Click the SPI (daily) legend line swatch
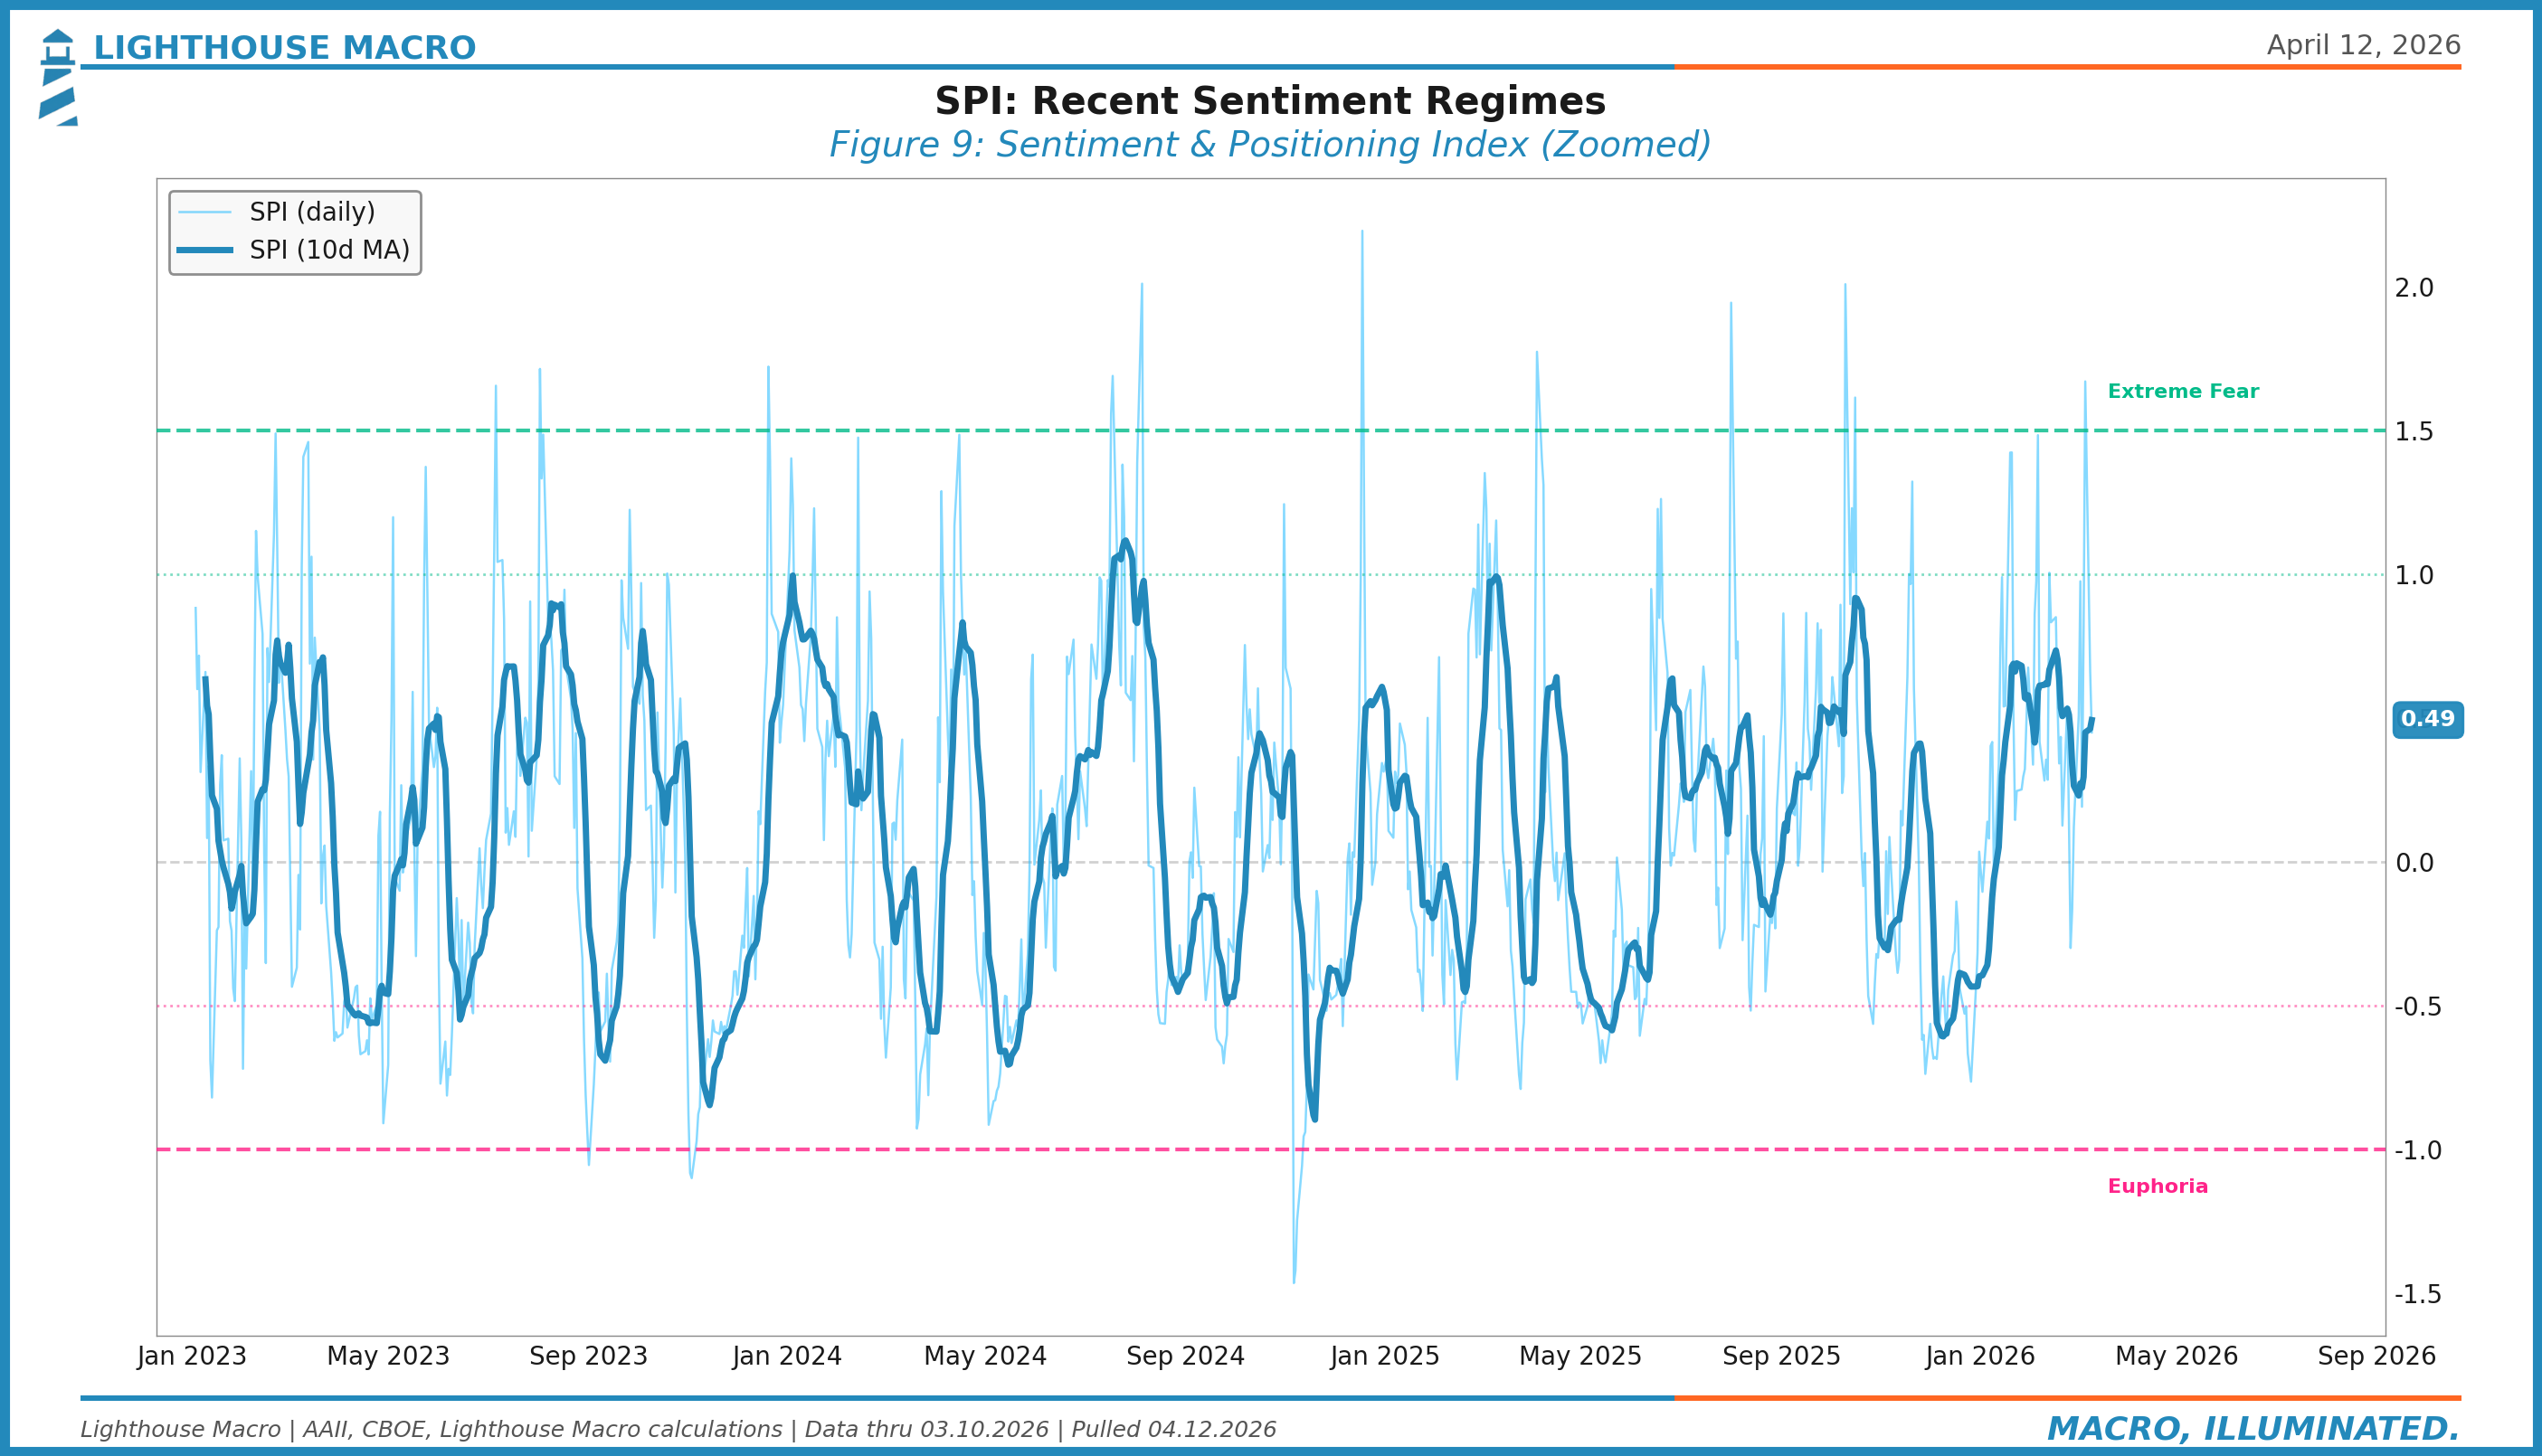Screen dimensions: 2542x1456 pos(205,212)
